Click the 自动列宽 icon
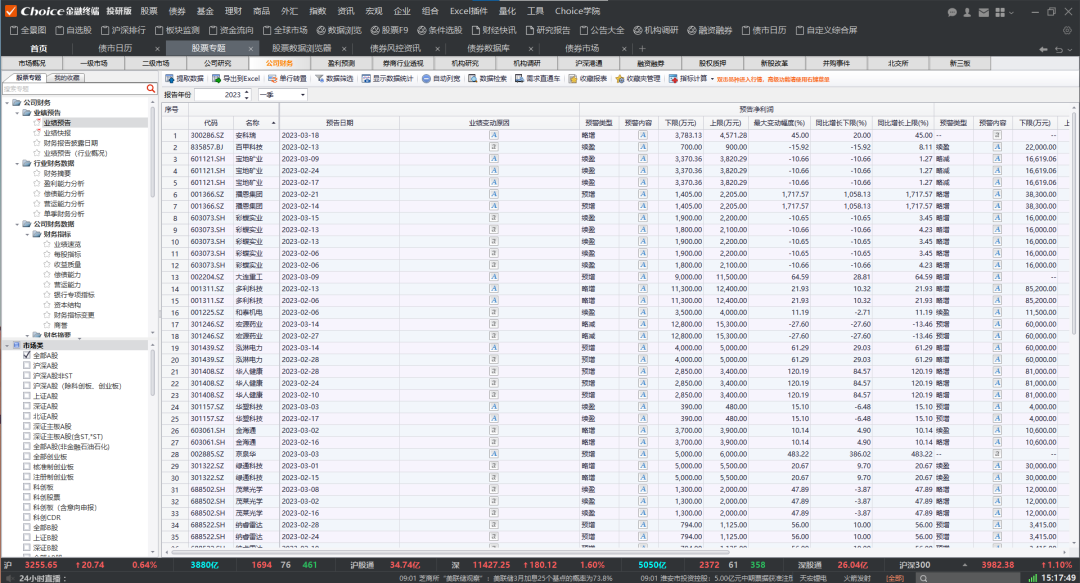 [x=426, y=79]
